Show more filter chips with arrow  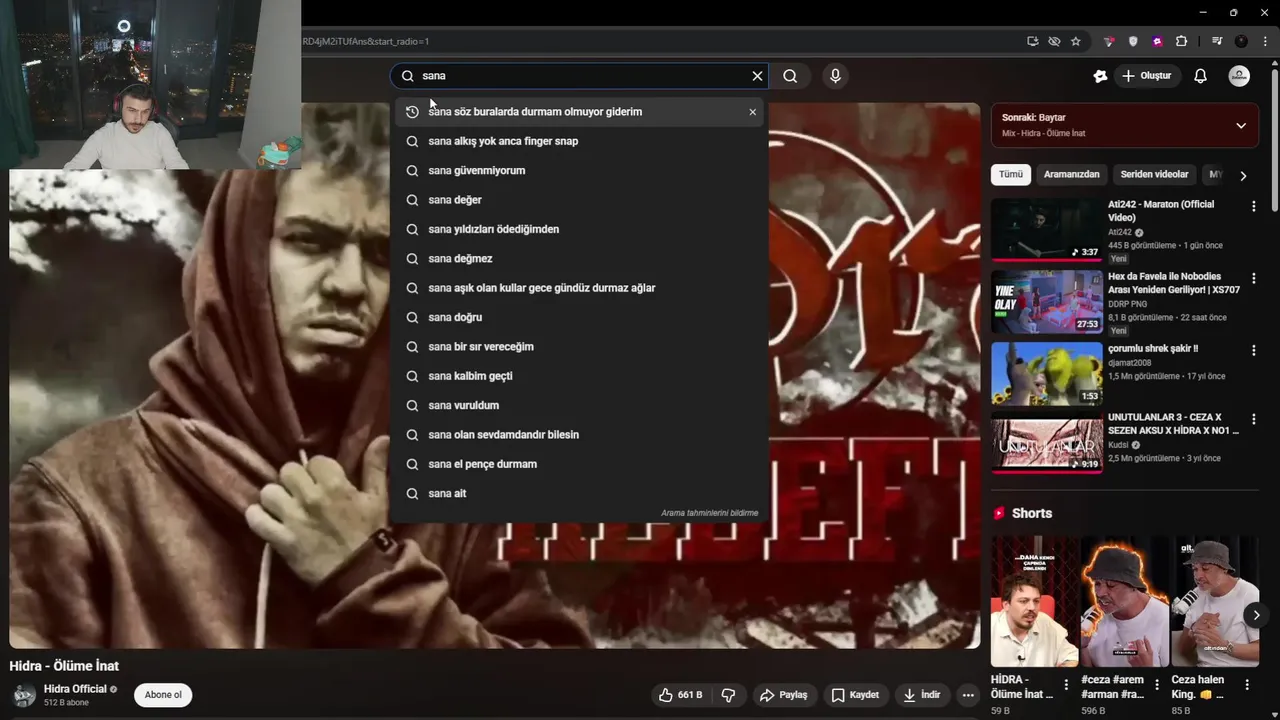(x=1243, y=175)
